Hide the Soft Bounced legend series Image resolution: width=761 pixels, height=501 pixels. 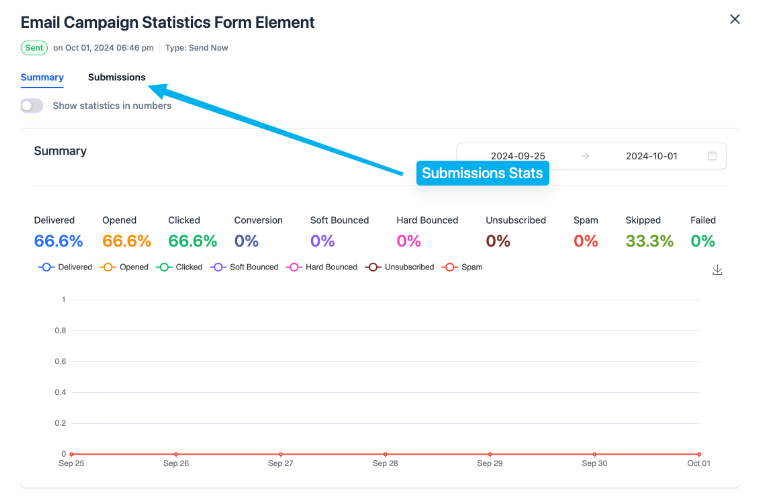tap(245, 267)
